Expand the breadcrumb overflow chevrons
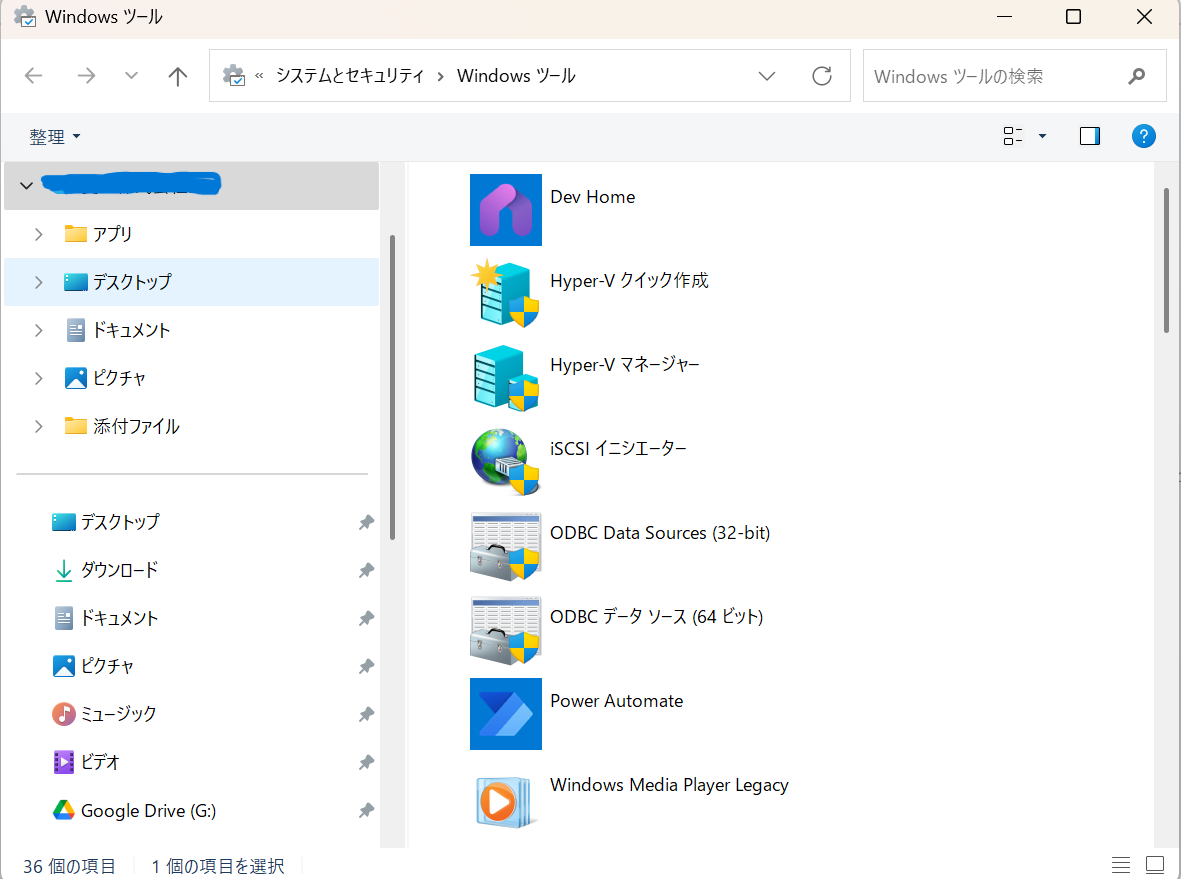Viewport: 1181px width, 879px height. click(x=259, y=75)
